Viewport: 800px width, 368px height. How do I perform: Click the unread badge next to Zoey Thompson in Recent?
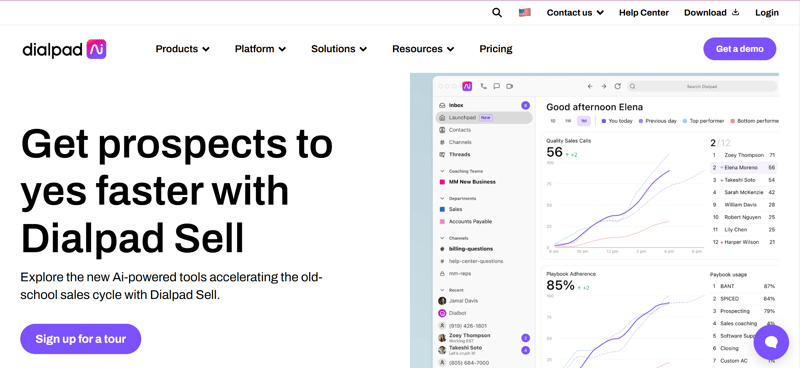click(526, 338)
